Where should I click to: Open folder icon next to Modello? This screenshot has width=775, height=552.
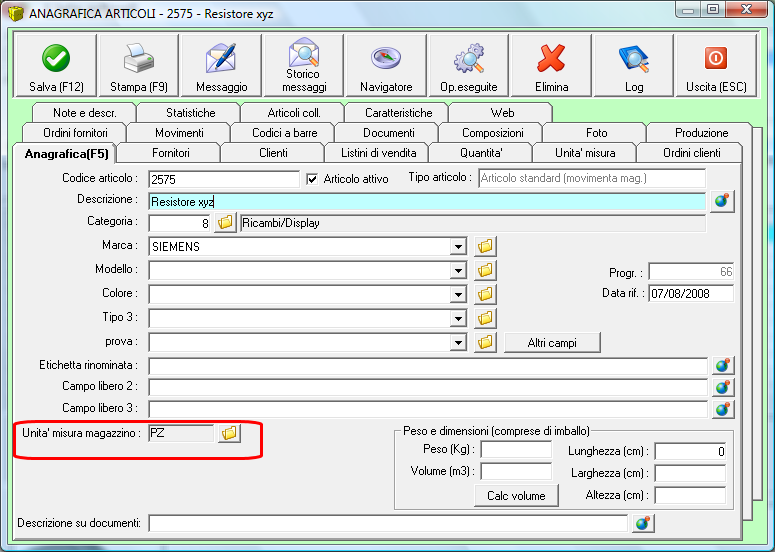(485, 270)
